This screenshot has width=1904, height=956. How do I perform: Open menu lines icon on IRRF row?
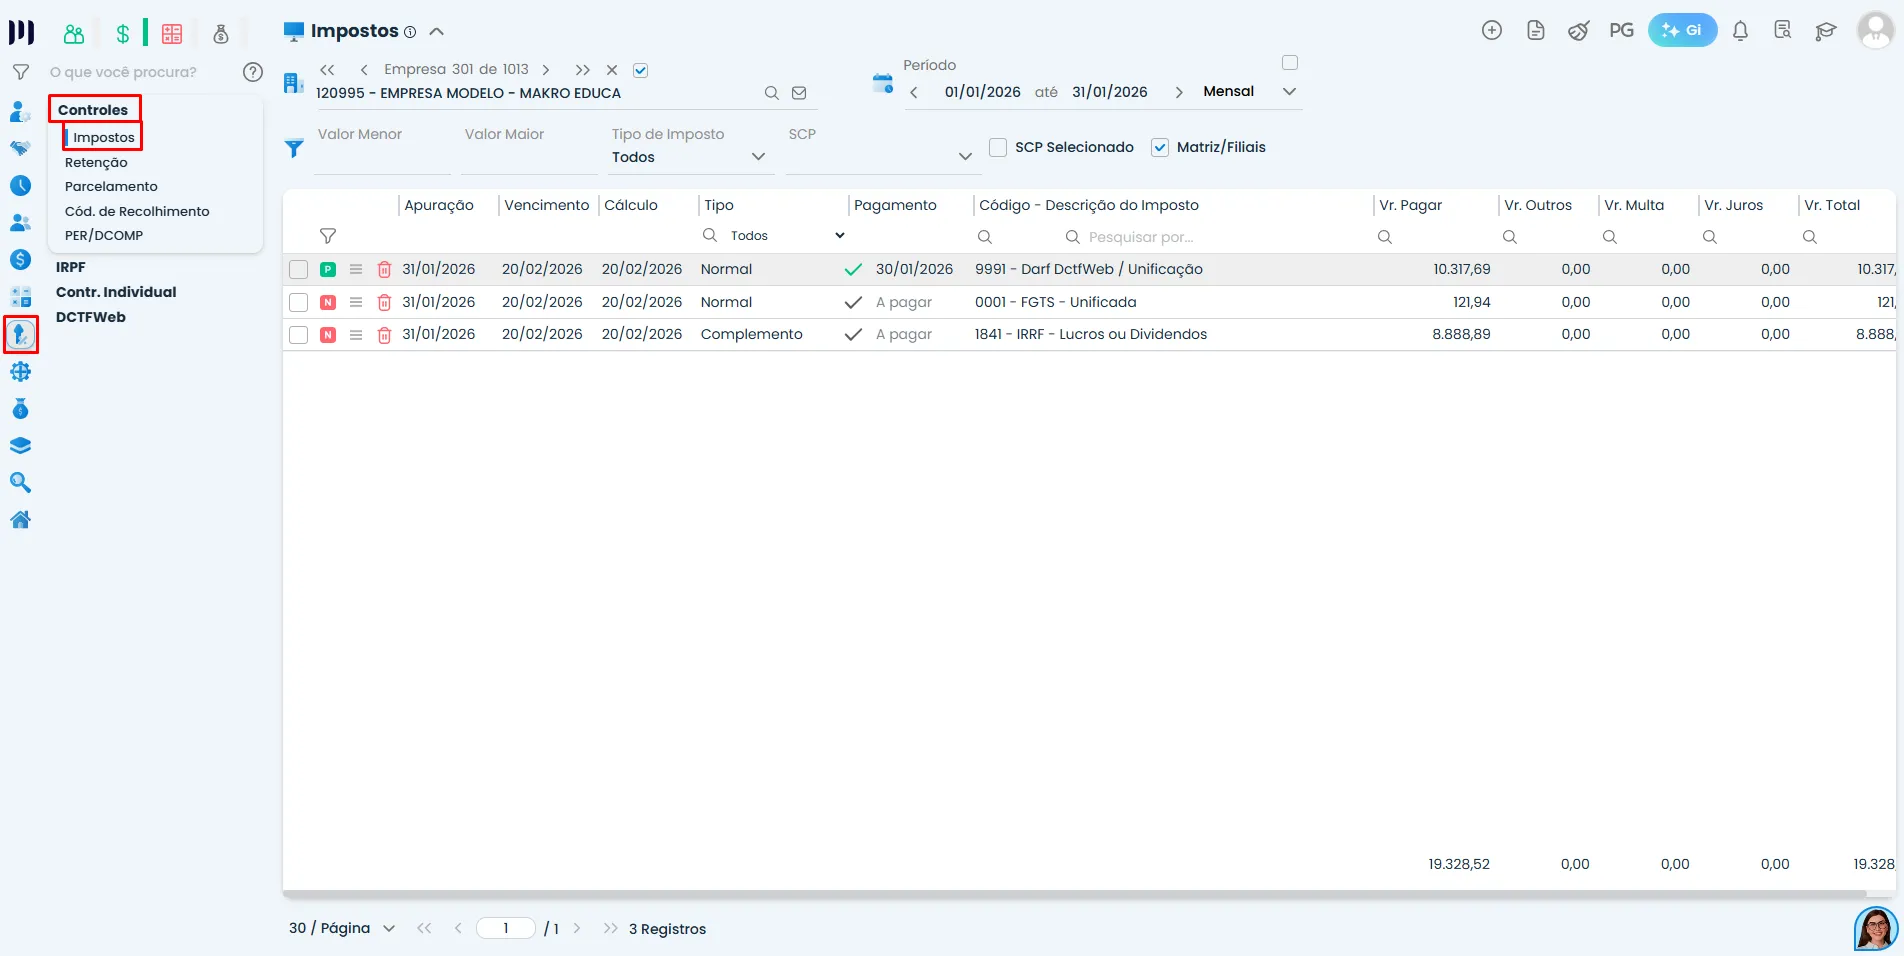356,335
